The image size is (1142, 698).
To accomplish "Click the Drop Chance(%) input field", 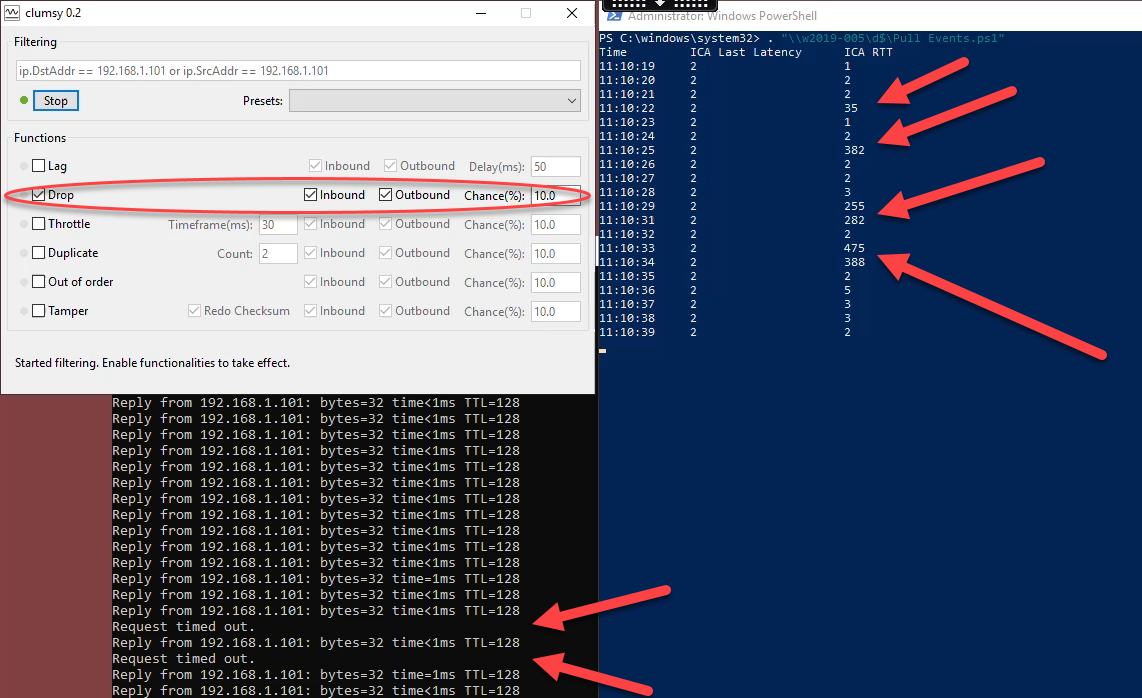I will click(x=556, y=195).
